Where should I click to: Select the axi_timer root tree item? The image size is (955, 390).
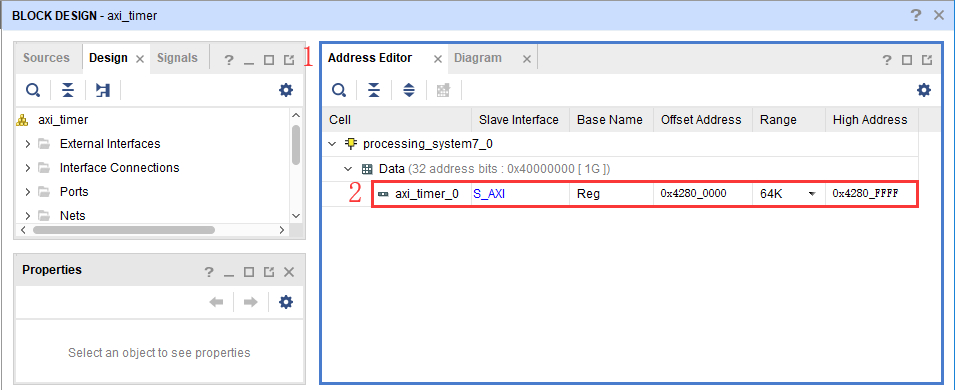coord(63,120)
